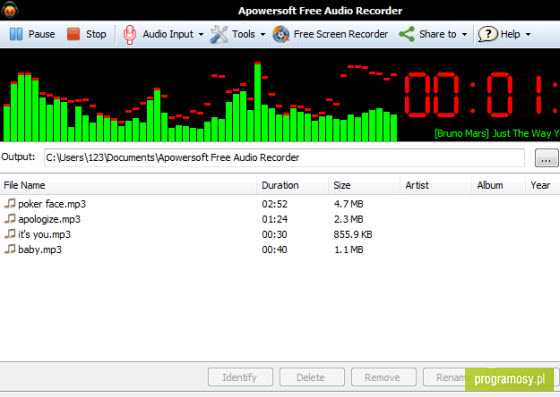
Task: Click the microphone Audio Input icon
Action: click(x=129, y=35)
